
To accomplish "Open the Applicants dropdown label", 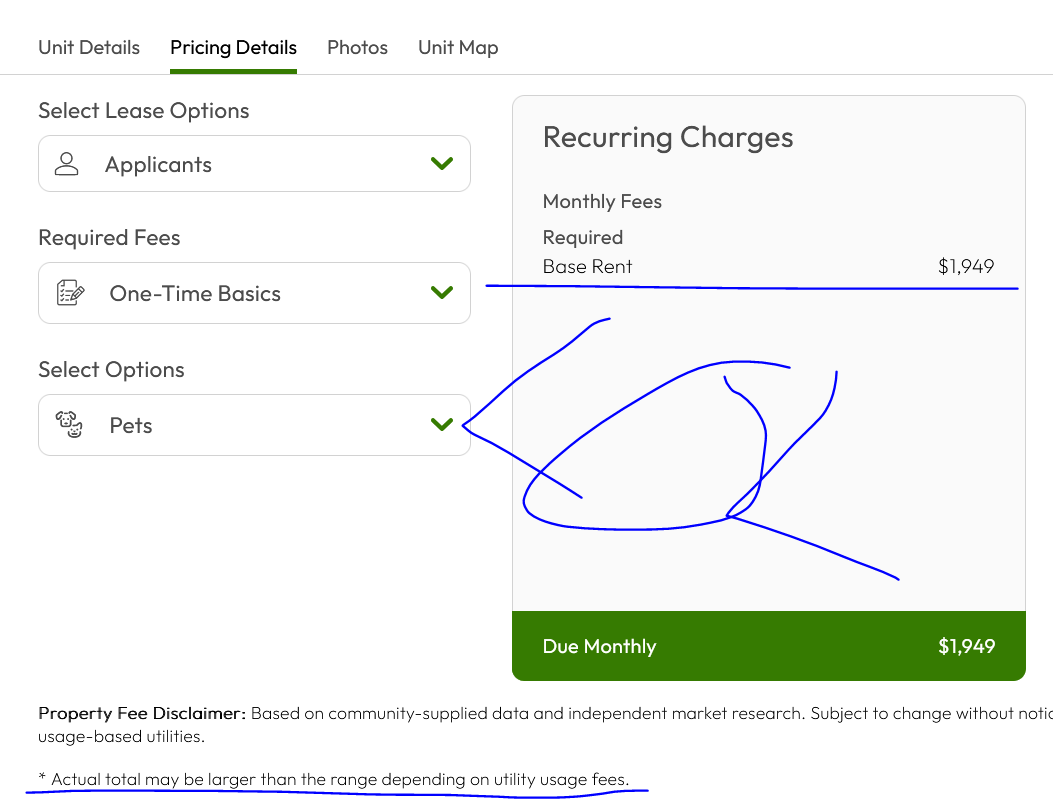I will pos(158,165).
